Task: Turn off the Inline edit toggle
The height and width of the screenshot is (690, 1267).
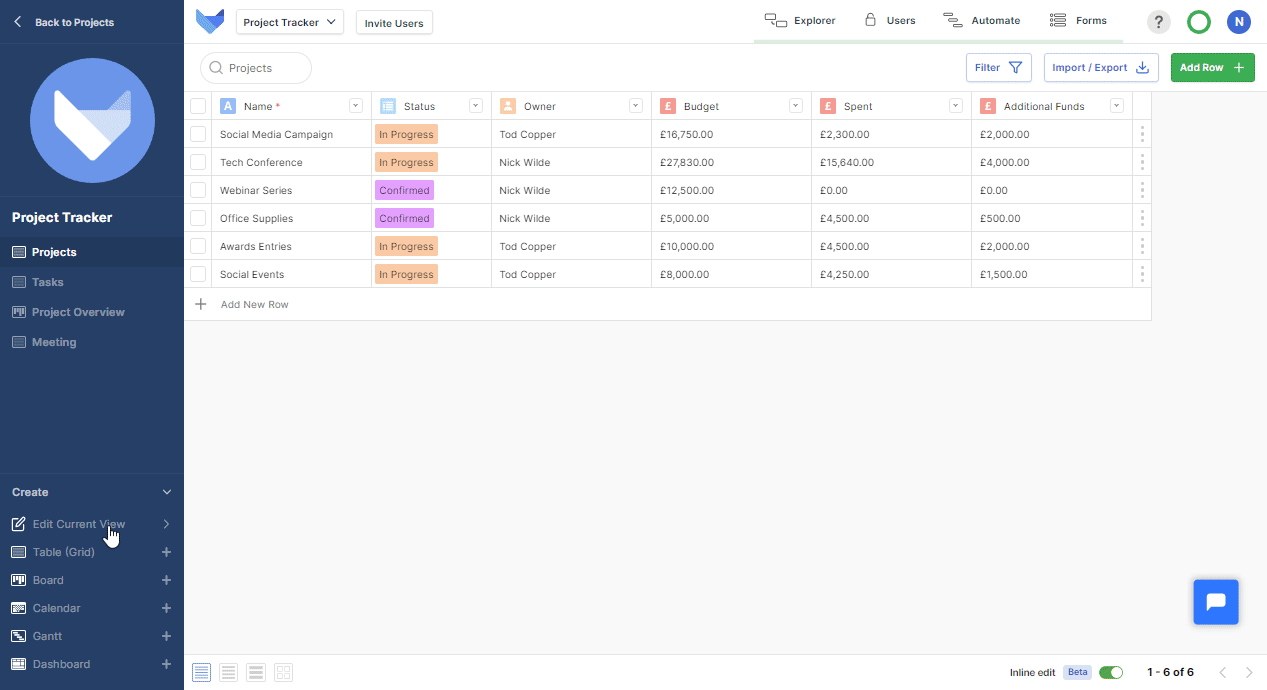Action: [1111, 672]
